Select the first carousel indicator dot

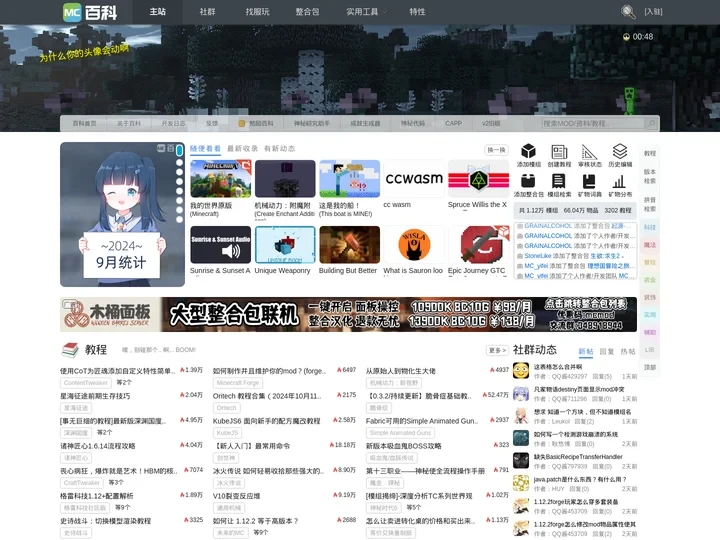pyautogui.click(x=180, y=151)
